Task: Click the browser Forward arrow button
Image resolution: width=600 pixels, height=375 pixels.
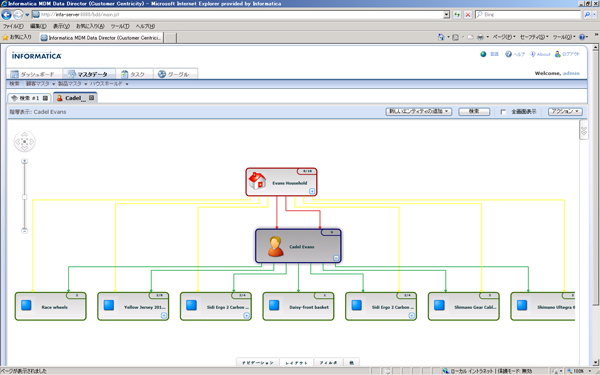Action: click(18, 15)
